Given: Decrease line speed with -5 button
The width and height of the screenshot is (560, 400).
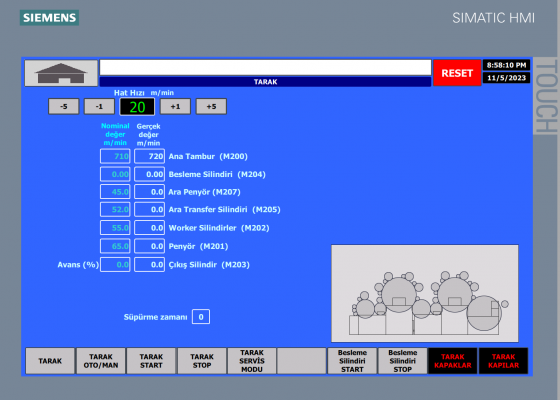Looking at the screenshot, I should click(x=64, y=106).
